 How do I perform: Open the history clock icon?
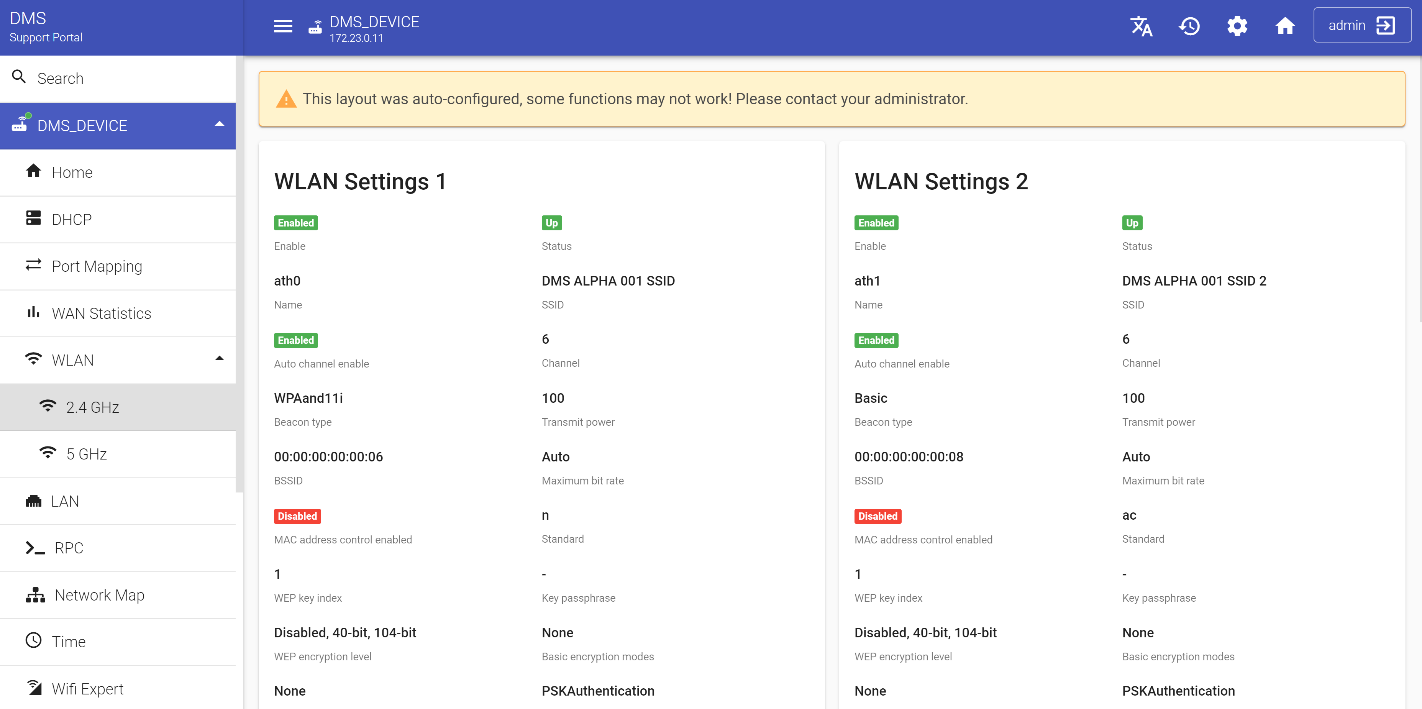pyautogui.click(x=1189, y=27)
